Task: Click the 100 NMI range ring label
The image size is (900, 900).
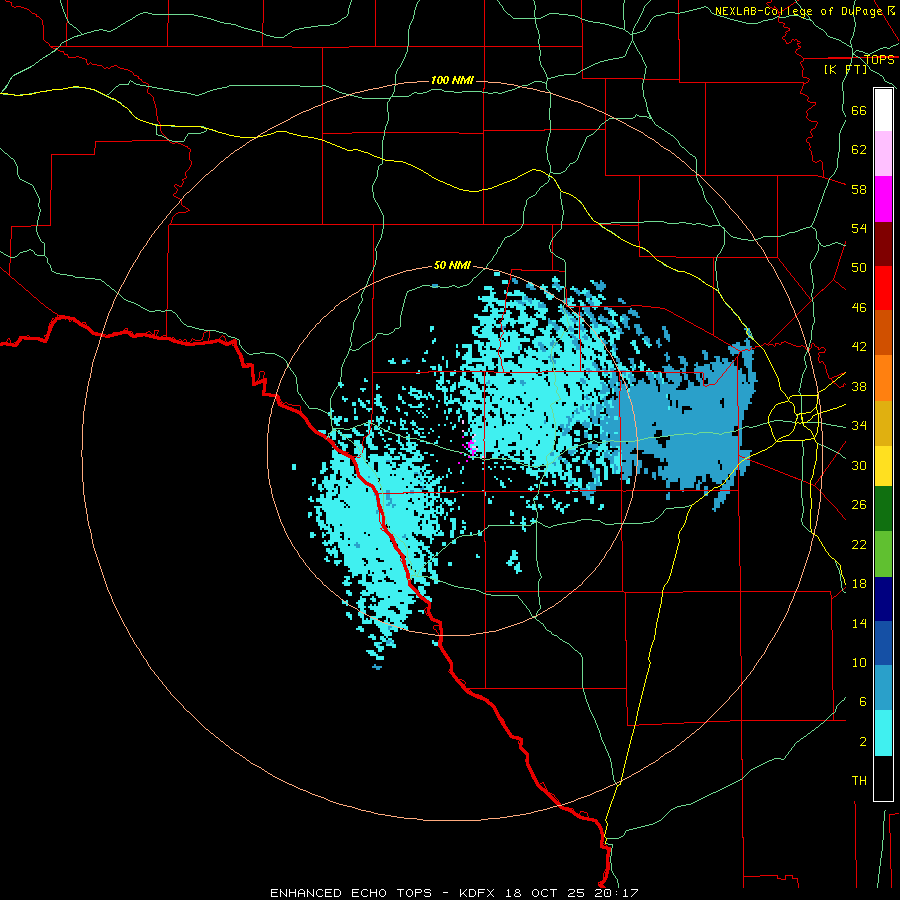Action: pos(452,80)
